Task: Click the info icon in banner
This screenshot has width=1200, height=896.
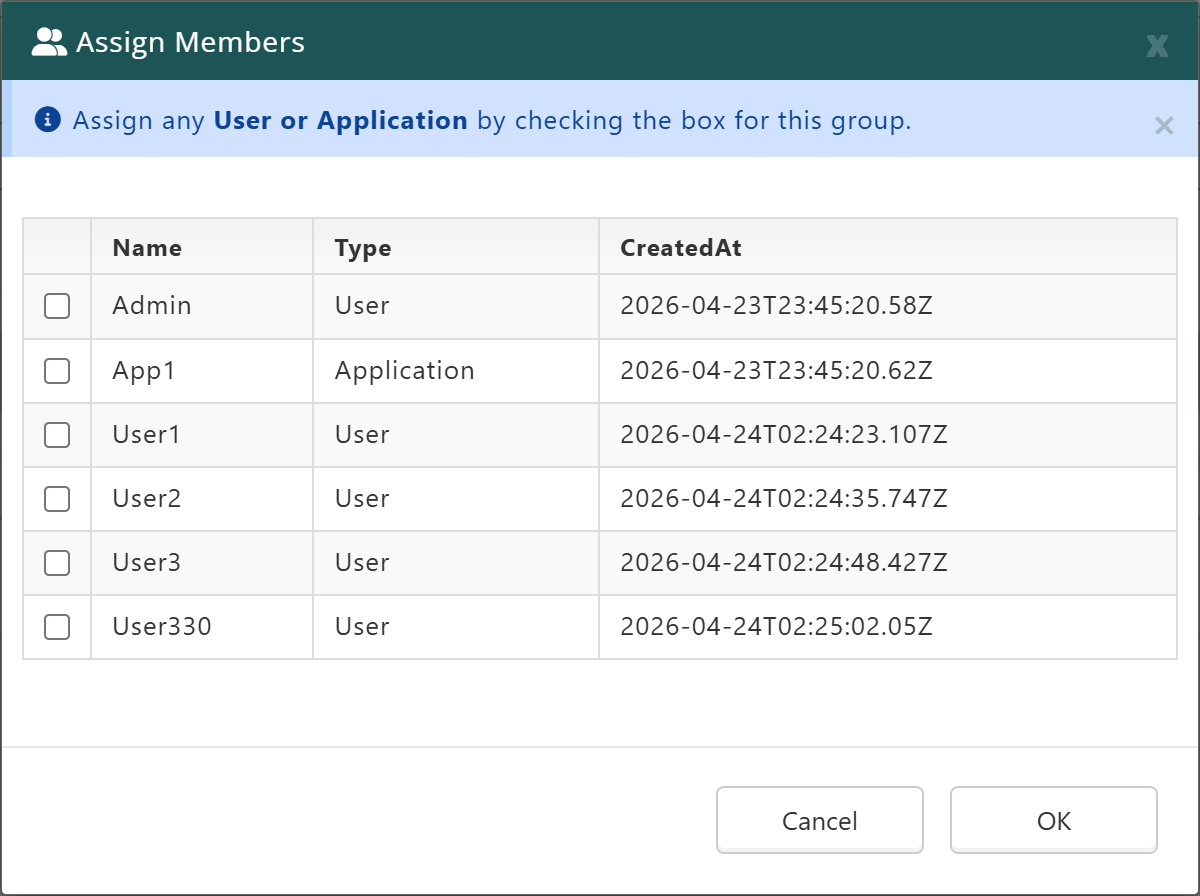Action: [48, 120]
